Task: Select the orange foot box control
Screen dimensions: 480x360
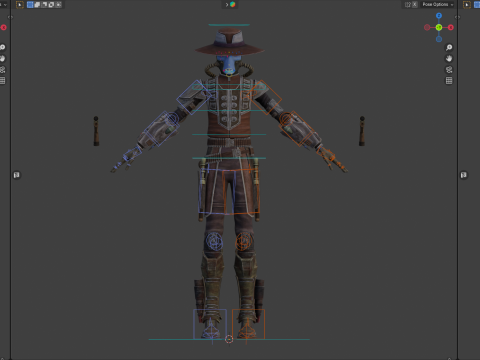Action: [x=248, y=324]
